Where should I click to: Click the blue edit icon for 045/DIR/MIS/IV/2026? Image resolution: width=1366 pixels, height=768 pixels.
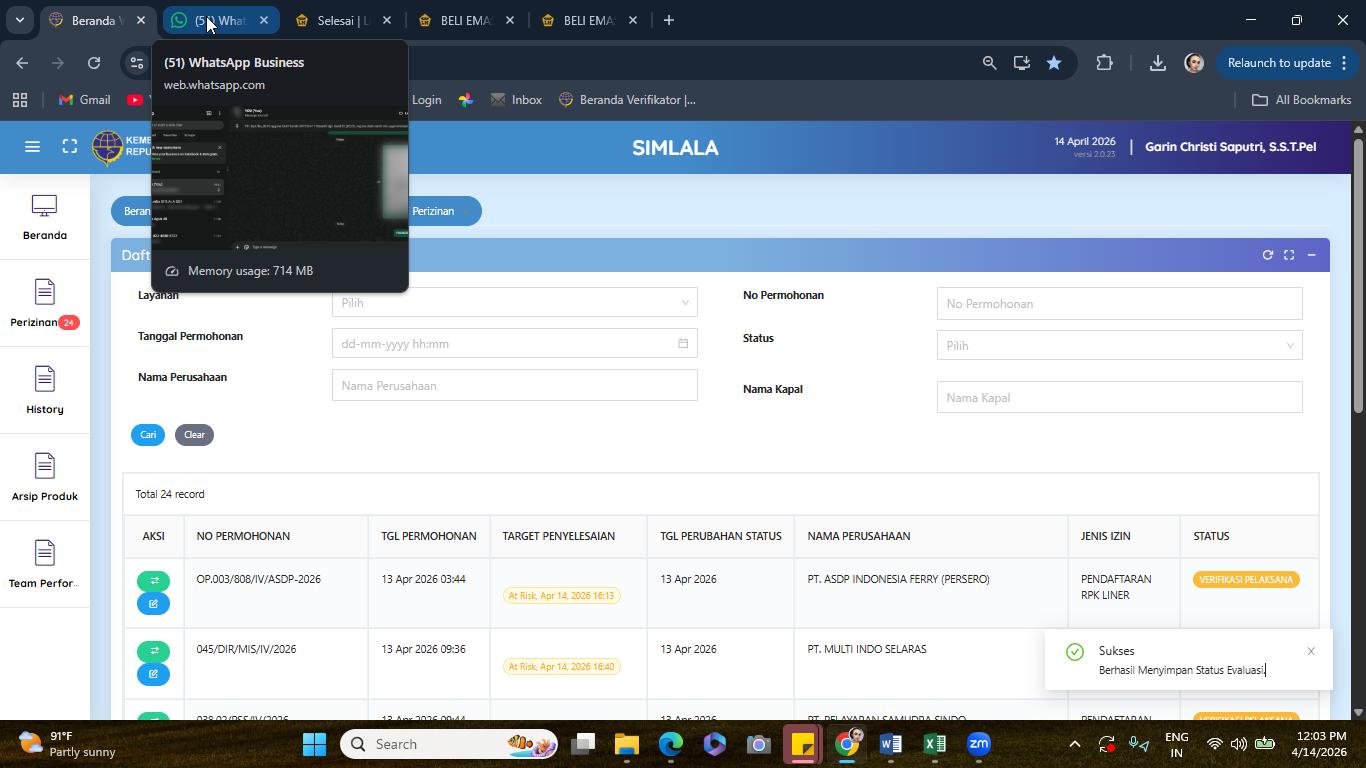pyautogui.click(x=154, y=674)
